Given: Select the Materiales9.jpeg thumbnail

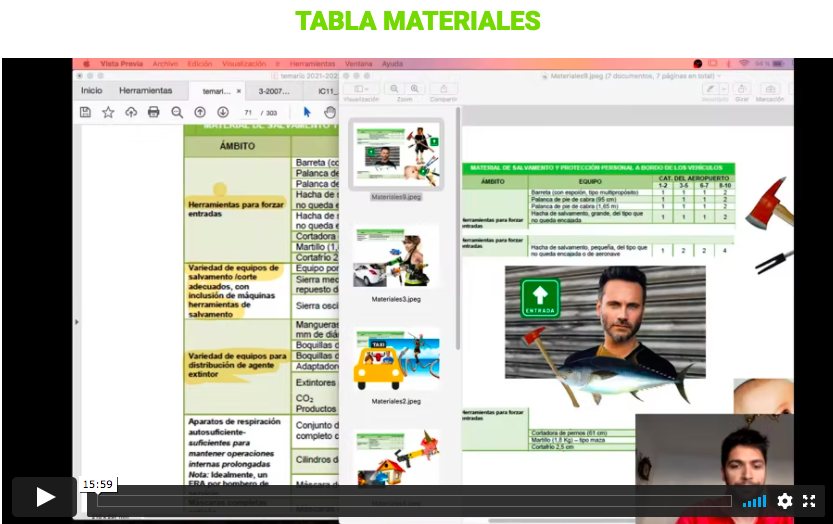Looking at the screenshot, I should tap(396, 155).
